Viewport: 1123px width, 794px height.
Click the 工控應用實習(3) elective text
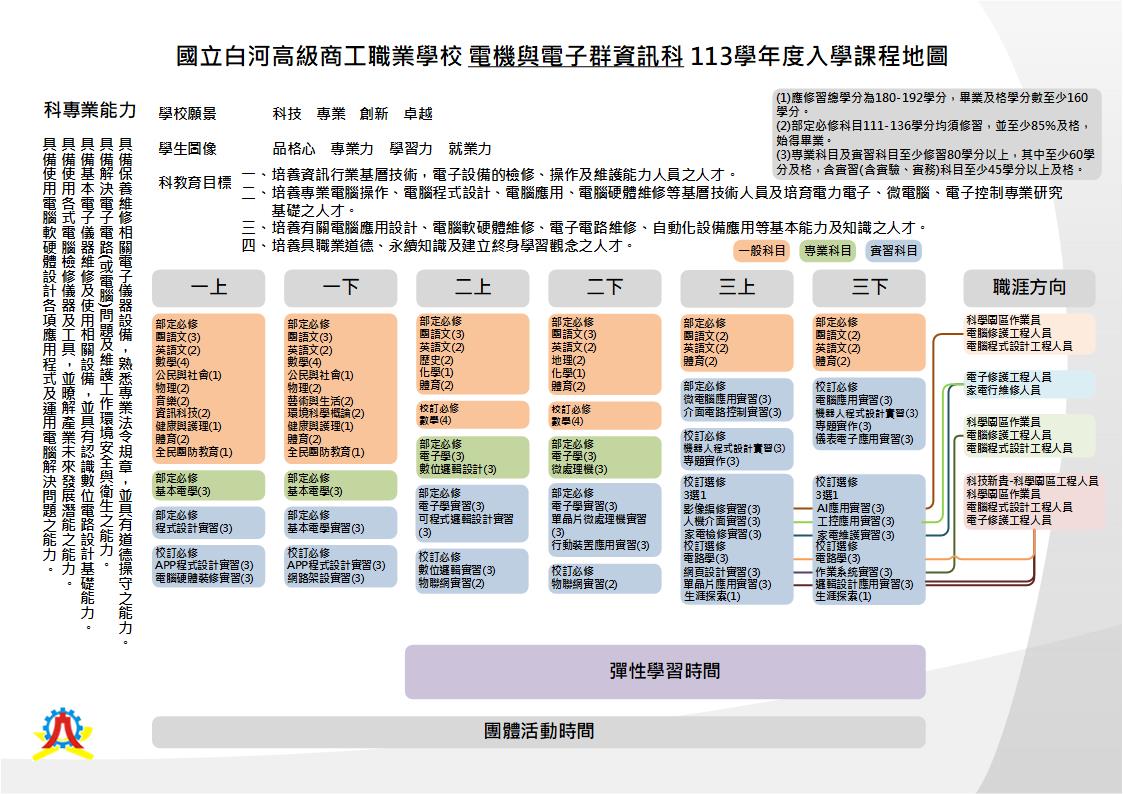[x=856, y=521]
